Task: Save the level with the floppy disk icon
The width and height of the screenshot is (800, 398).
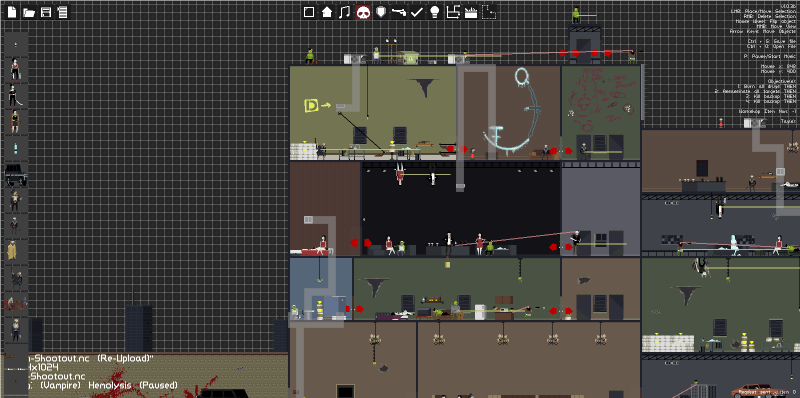Action: 45,12
